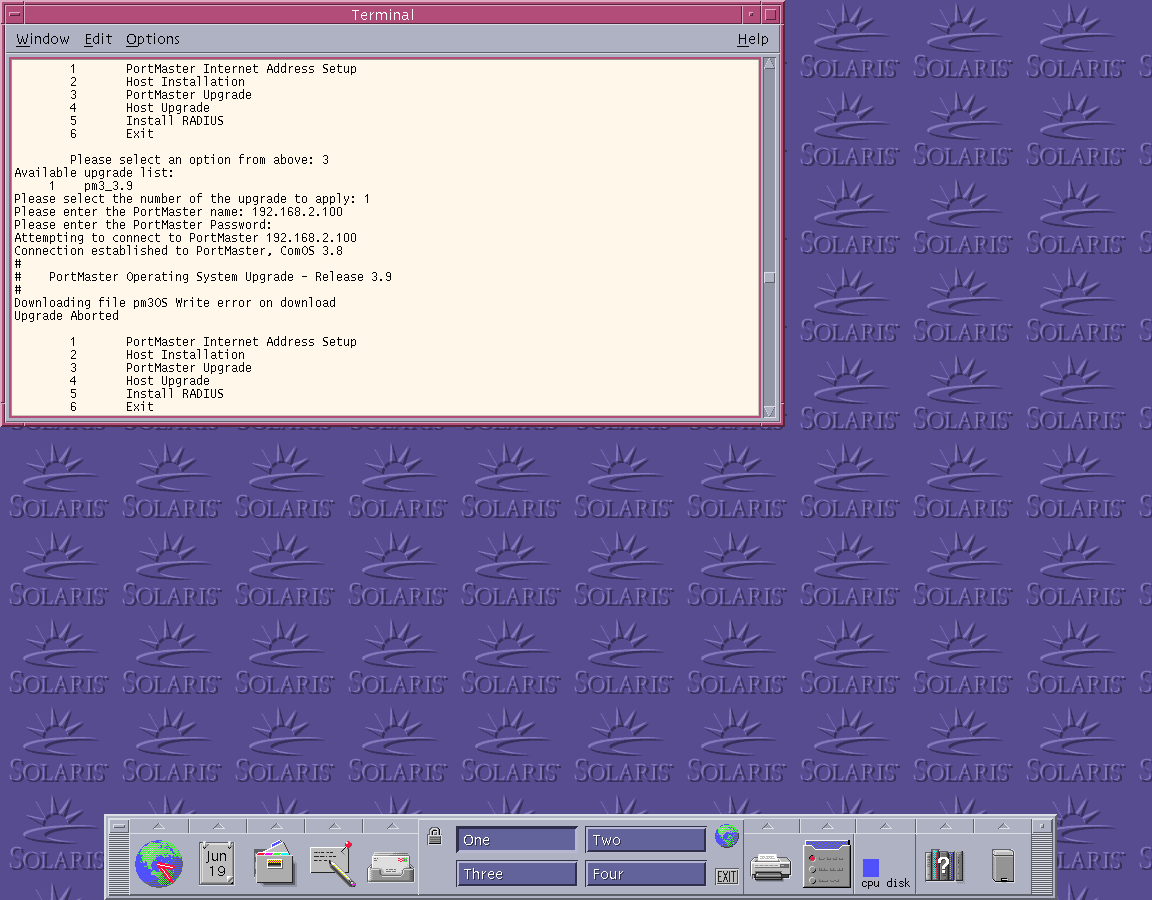Image resolution: width=1152 pixels, height=900 pixels.
Task: Expand the subpanel arrow above cpu disk meter
Action: 885,826
